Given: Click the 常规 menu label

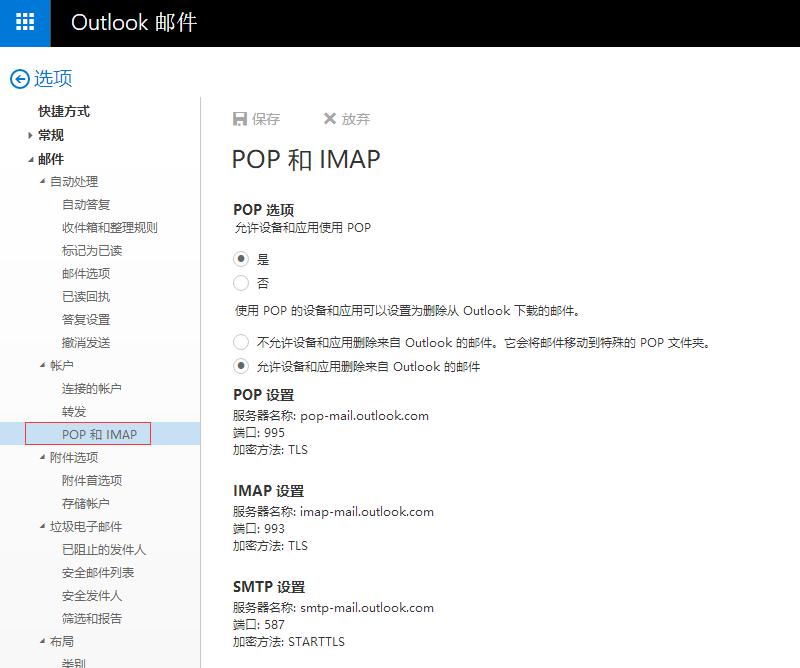Looking at the screenshot, I should pos(51,135).
